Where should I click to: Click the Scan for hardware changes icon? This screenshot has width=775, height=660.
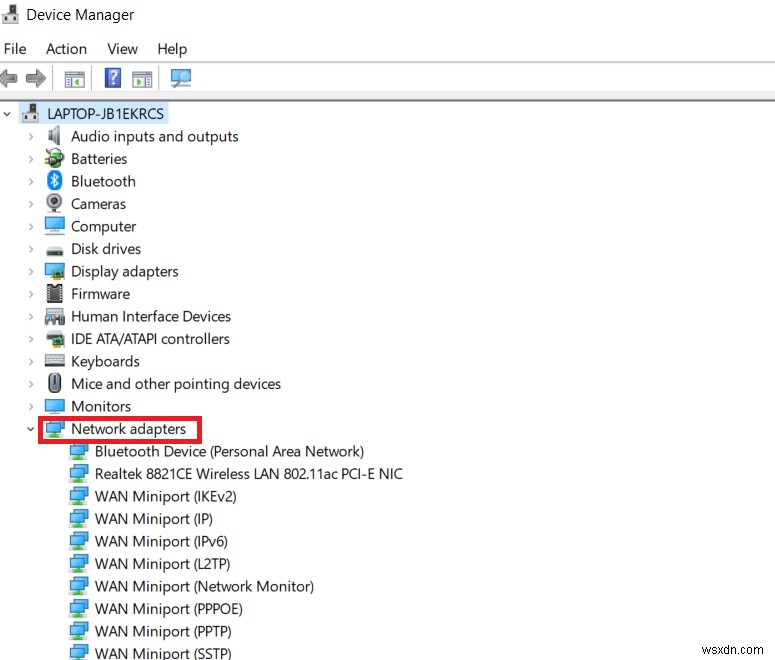(x=180, y=78)
